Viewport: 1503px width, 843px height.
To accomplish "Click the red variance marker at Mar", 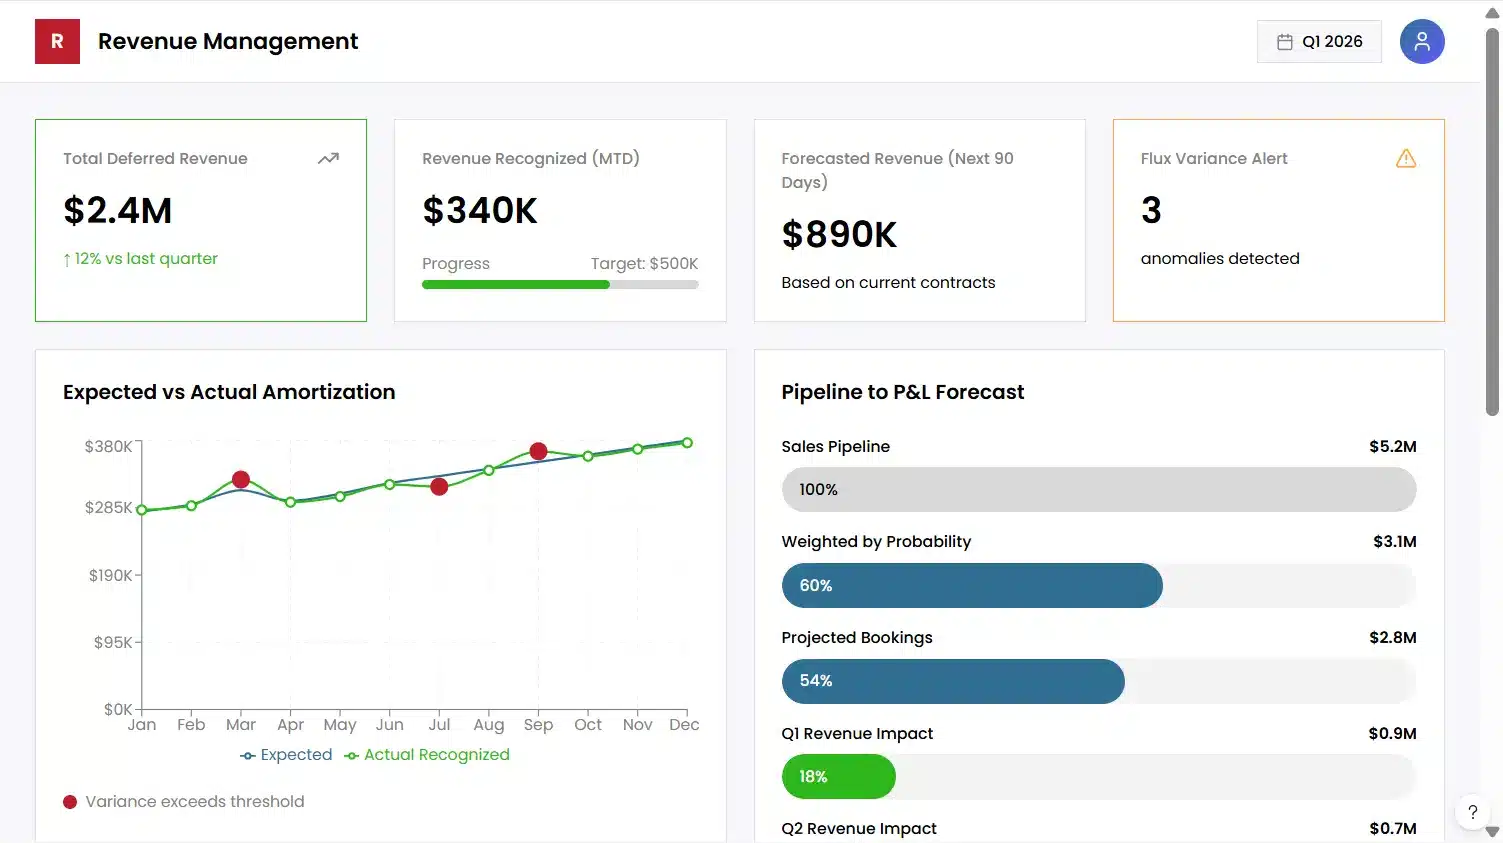I will [x=241, y=480].
